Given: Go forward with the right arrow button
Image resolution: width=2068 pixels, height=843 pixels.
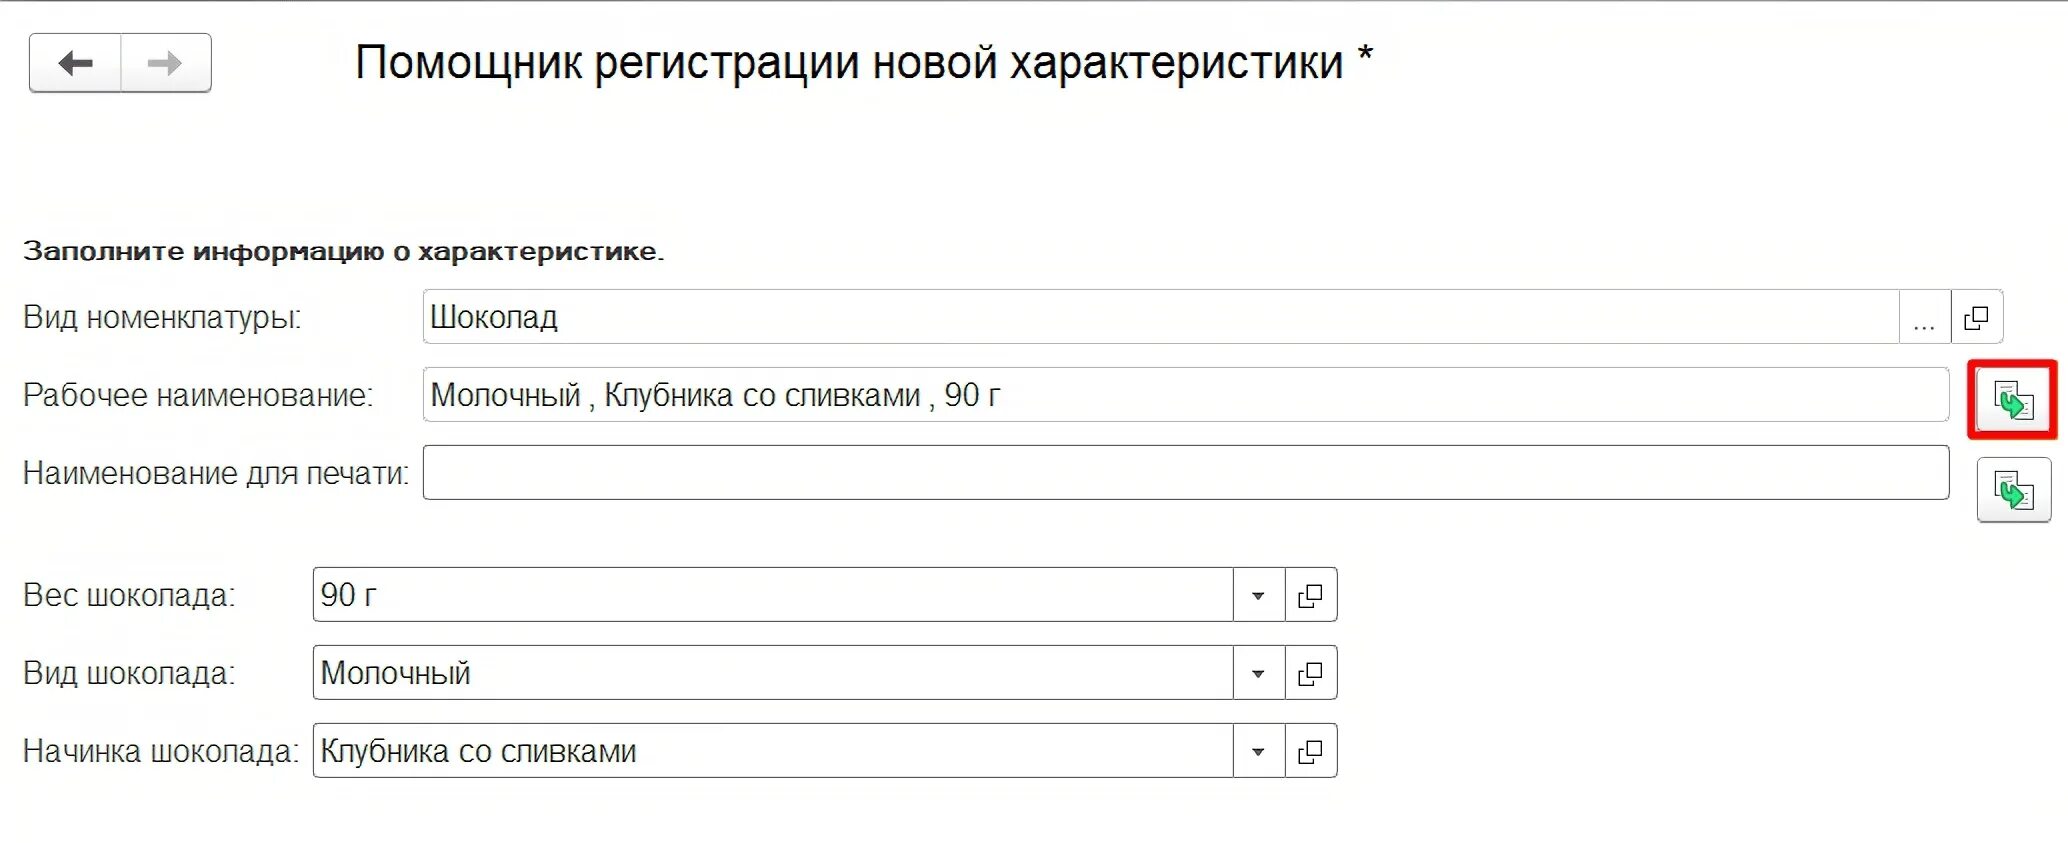Looking at the screenshot, I should pyautogui.click(x=165, y=64).
